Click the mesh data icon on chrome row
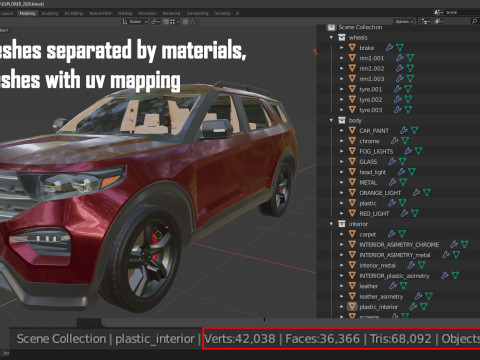 (405, 141)
